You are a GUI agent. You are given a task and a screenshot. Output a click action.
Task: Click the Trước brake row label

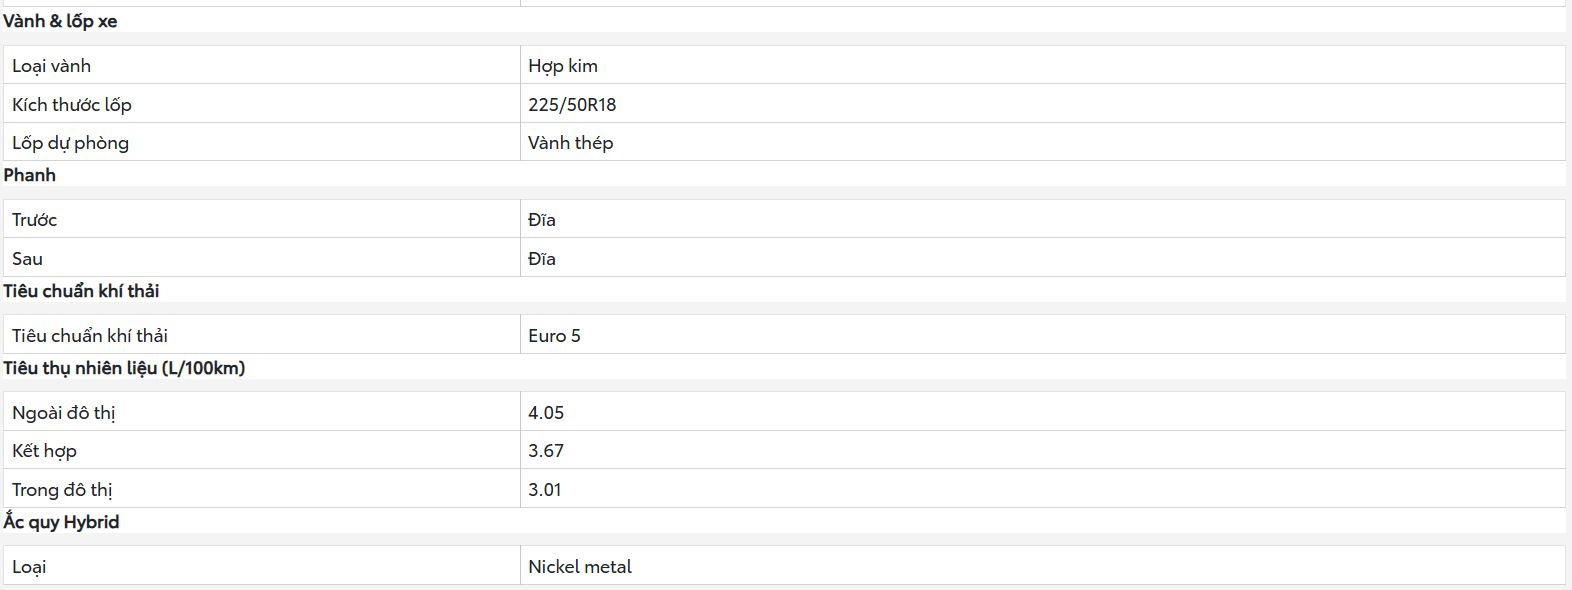tap(34, 220)
